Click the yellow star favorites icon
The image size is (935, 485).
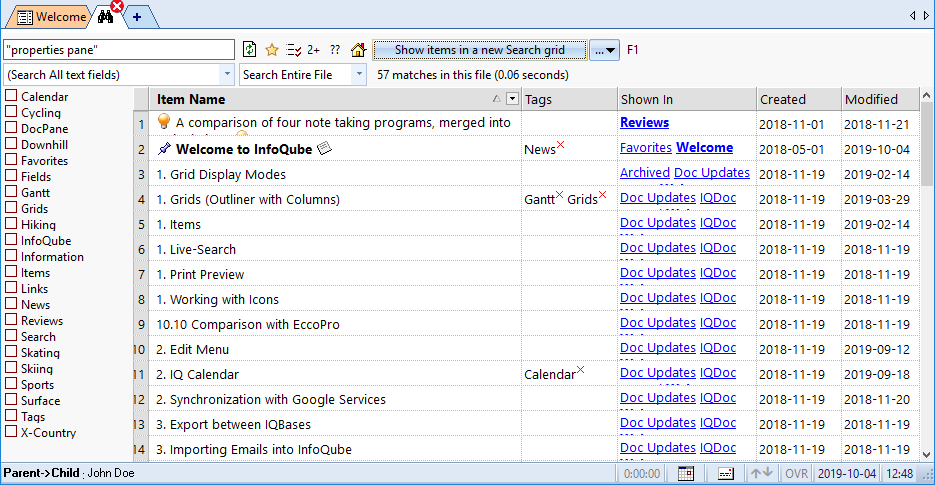point(272,50)
